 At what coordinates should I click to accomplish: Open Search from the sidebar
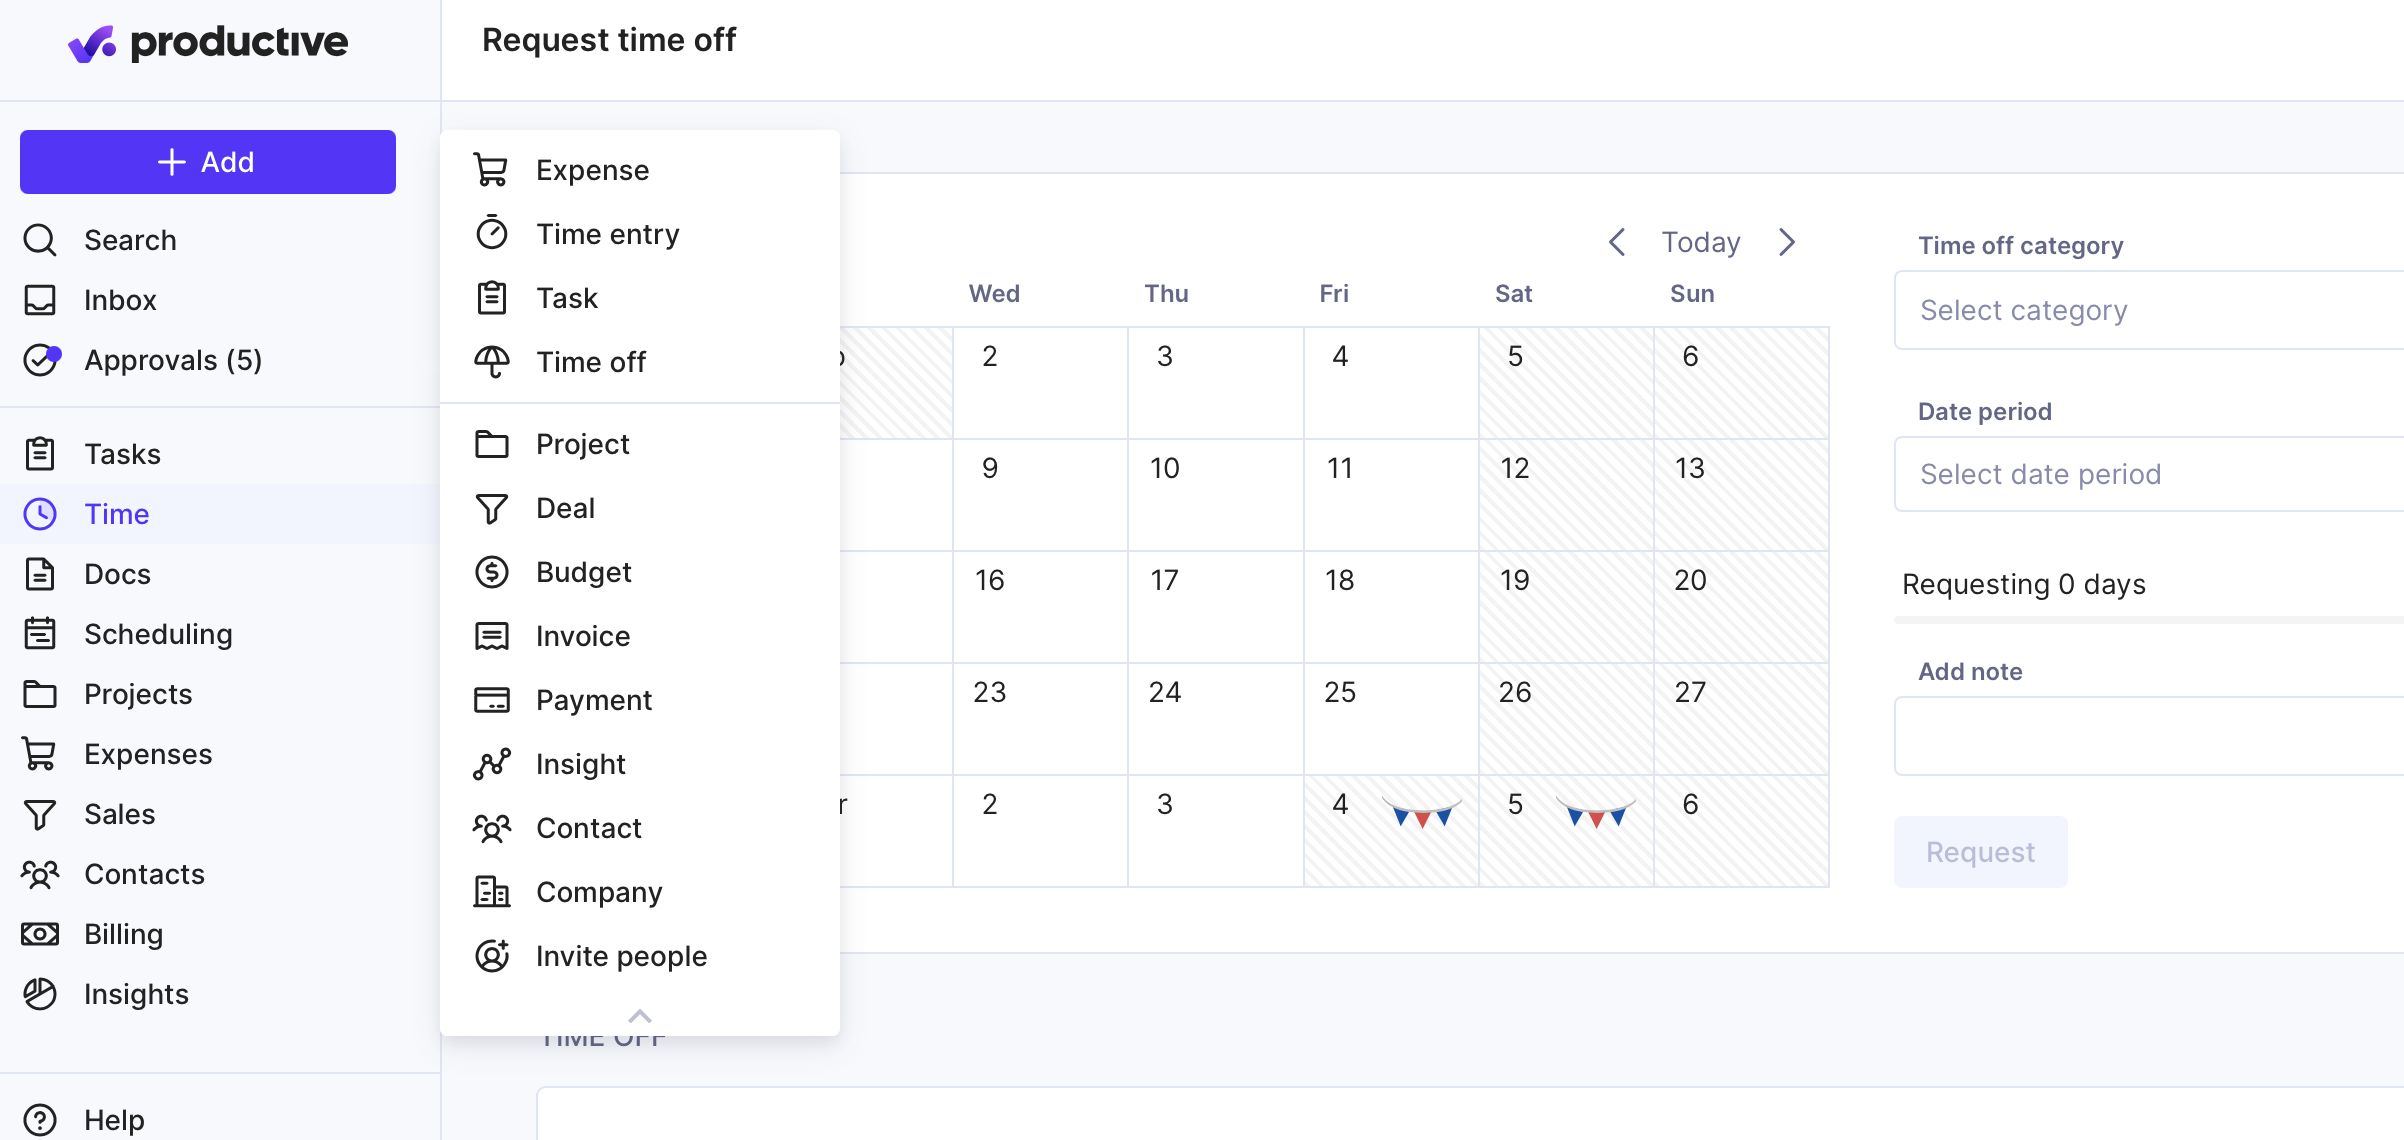coord(130,240)
